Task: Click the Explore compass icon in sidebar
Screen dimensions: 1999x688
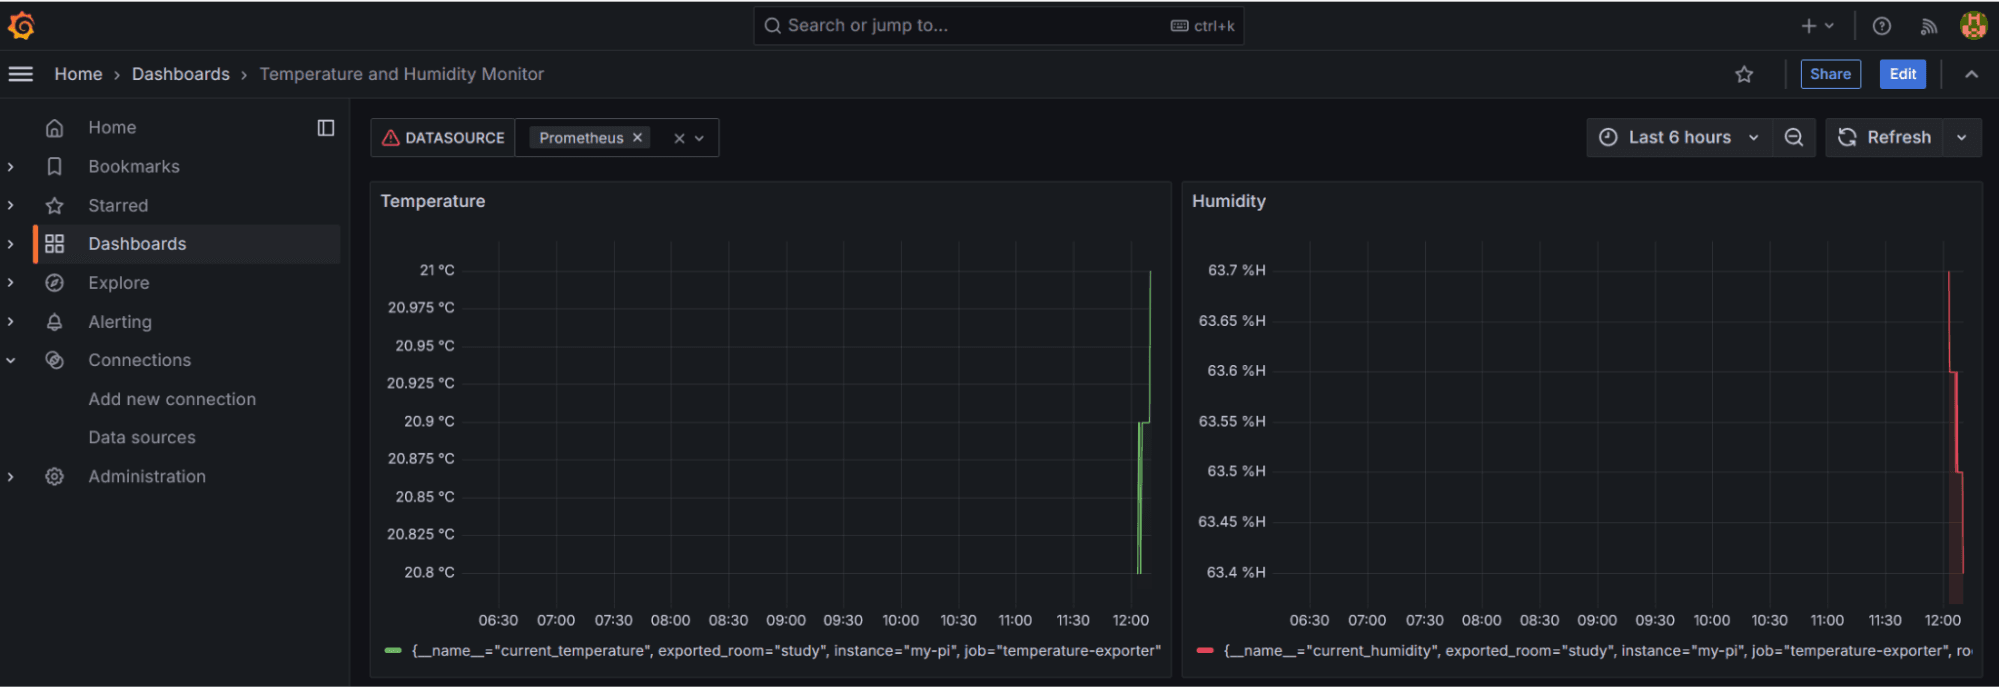Action: point(55,283)
